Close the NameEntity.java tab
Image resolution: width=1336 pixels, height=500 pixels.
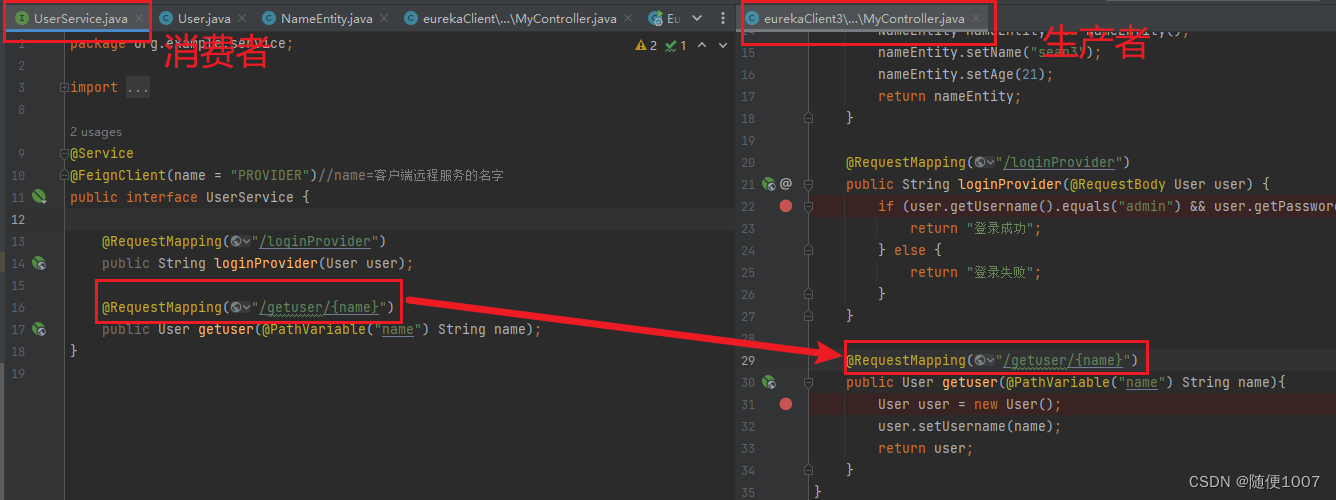(385, 19)
